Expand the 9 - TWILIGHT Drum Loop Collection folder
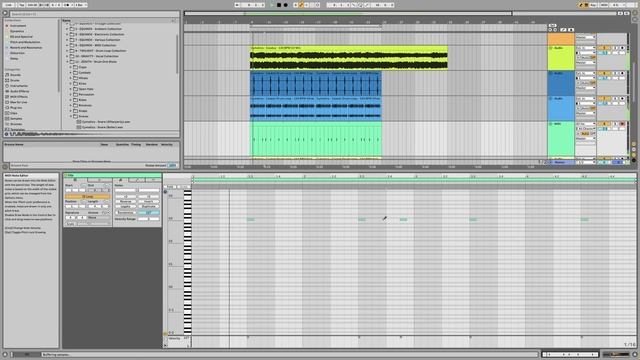 pyautogui.click(x=67, y=51)
